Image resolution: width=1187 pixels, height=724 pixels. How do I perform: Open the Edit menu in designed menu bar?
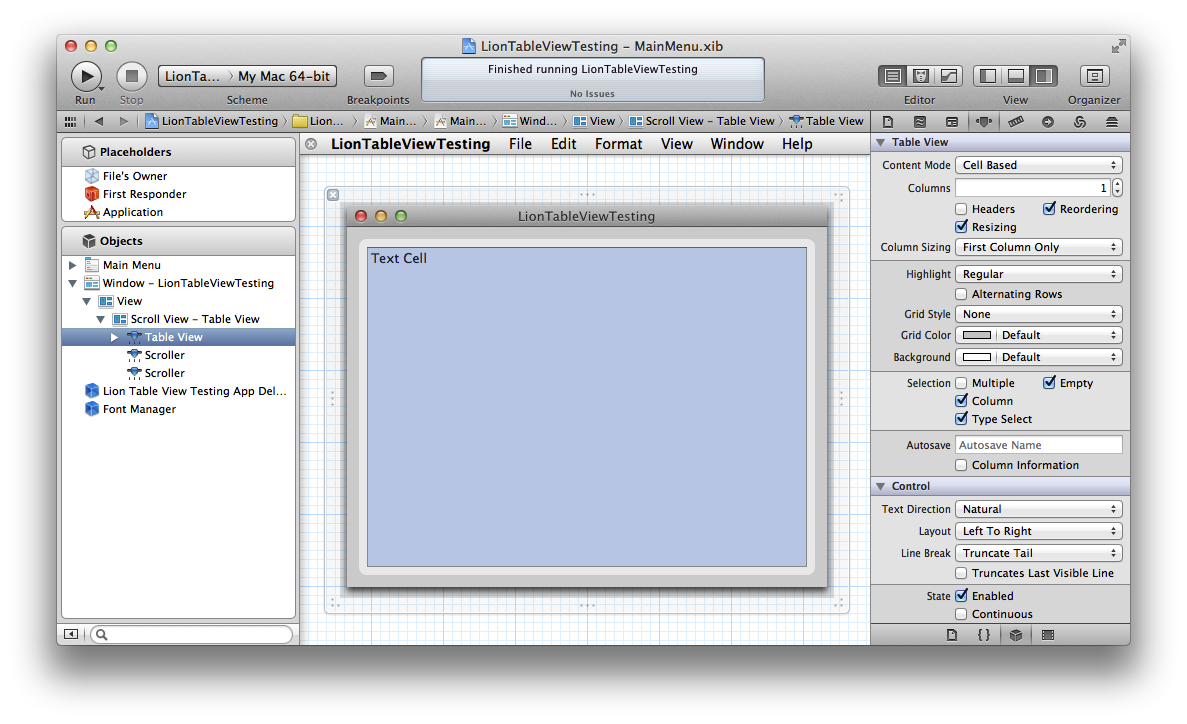click(563, 144)
